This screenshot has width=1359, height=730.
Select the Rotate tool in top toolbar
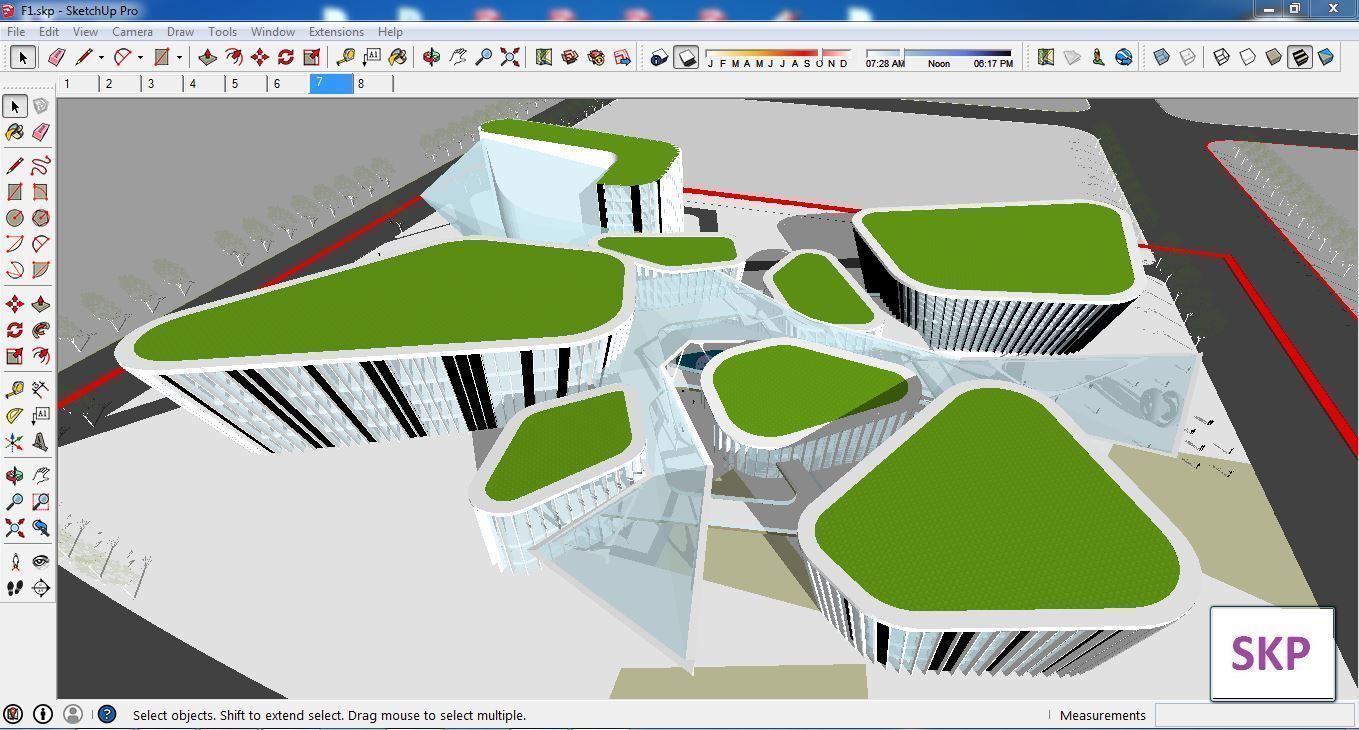tap(285, 58)
